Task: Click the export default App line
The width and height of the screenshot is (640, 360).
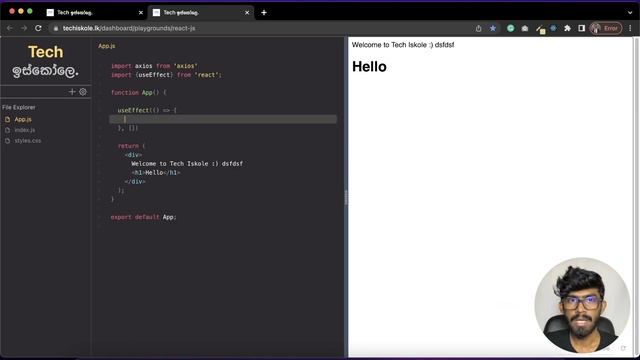Action: (143, 217)
